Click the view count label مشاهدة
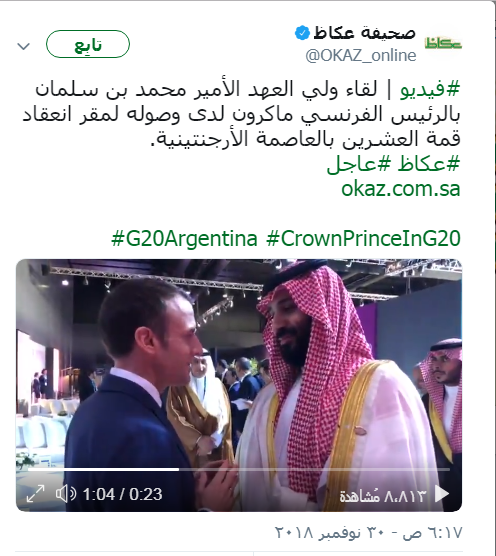 [x=360, y=495]
